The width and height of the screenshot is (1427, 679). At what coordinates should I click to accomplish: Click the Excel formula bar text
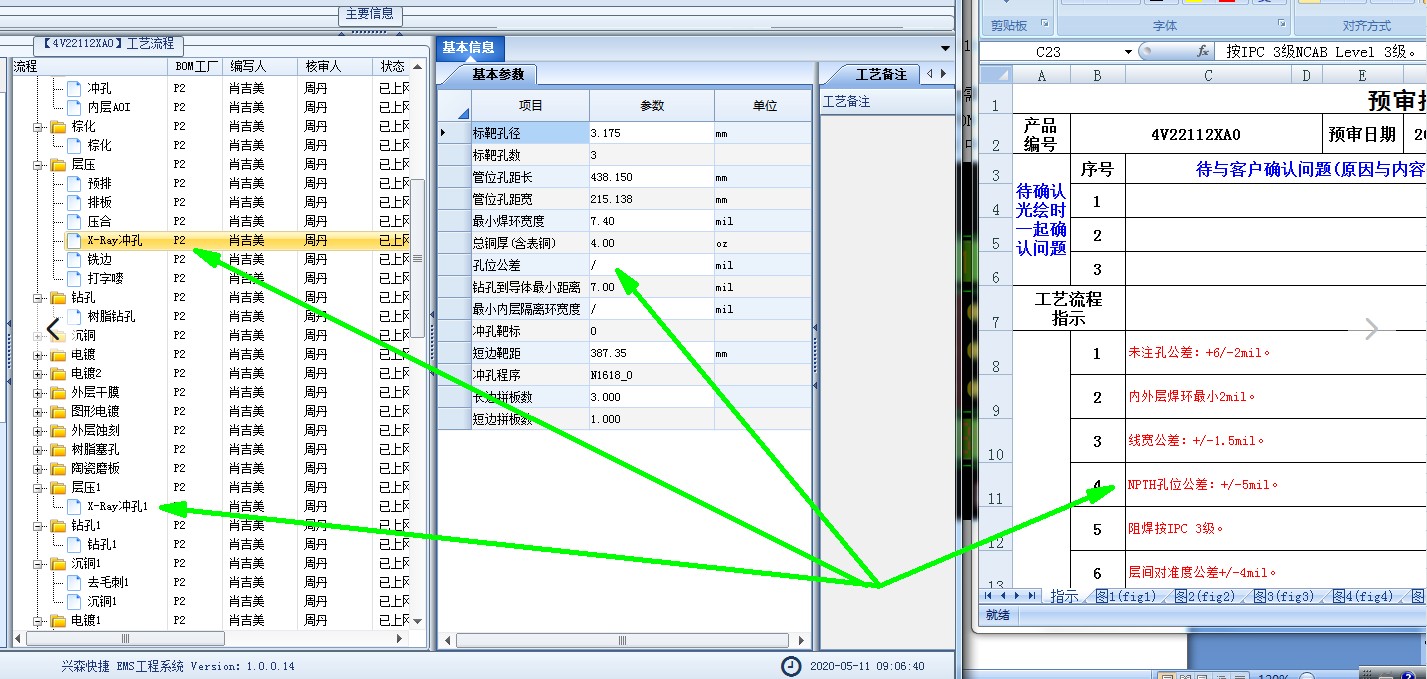coord(1322,51)
